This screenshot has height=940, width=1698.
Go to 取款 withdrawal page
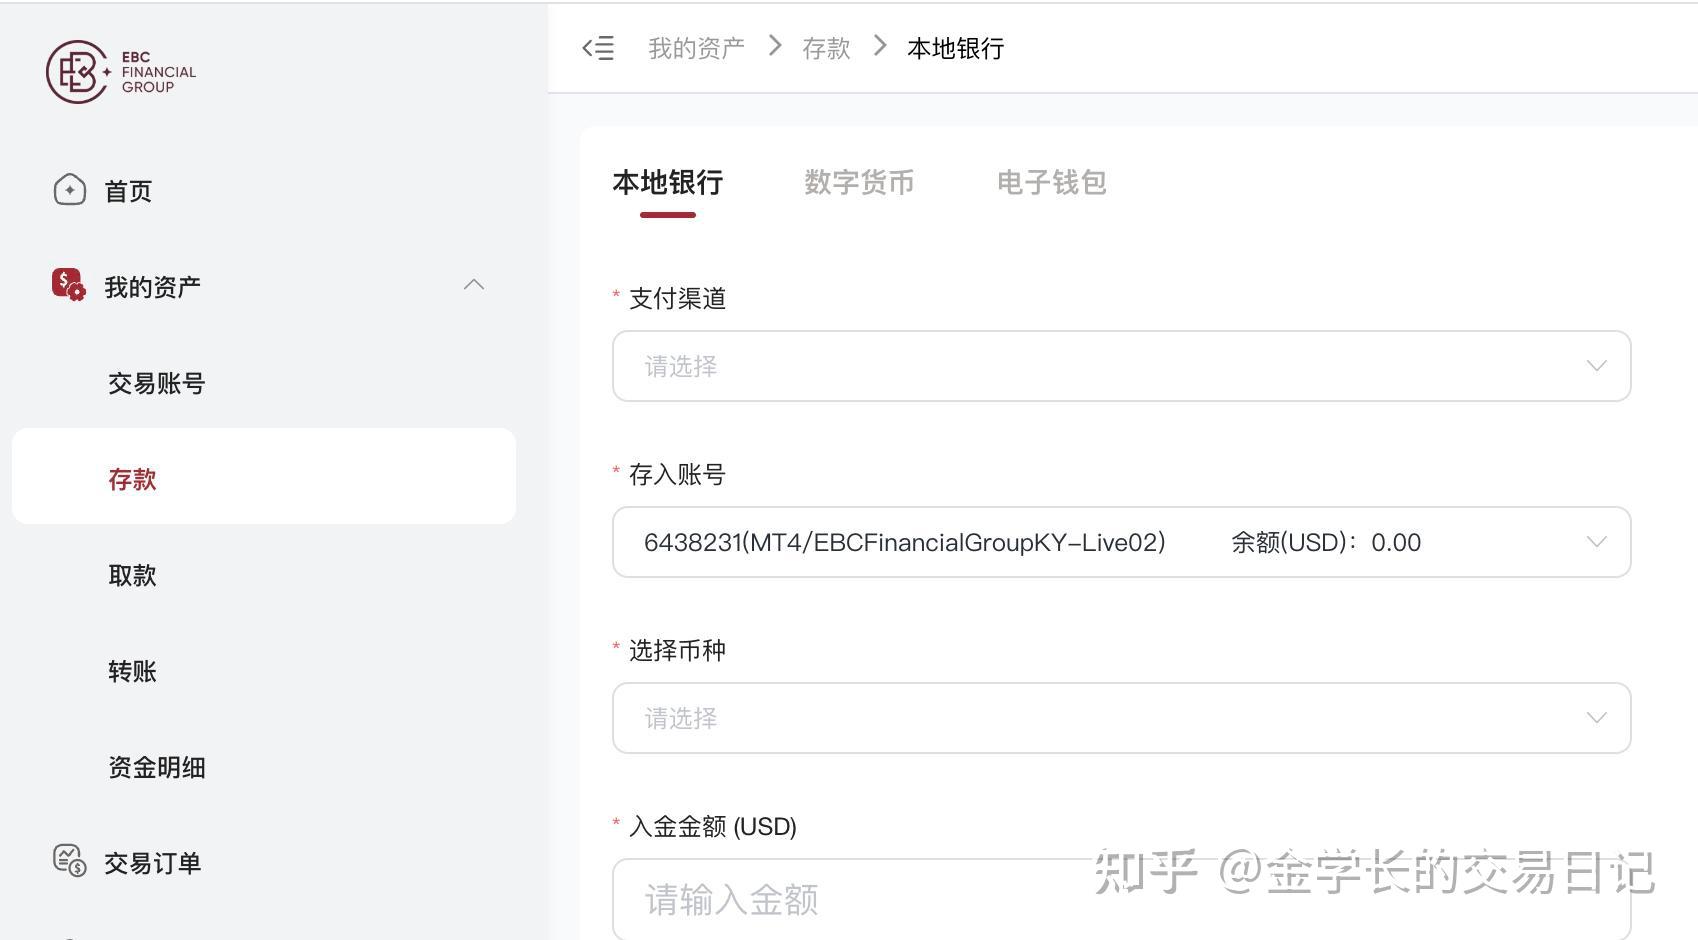coord(133,575)
